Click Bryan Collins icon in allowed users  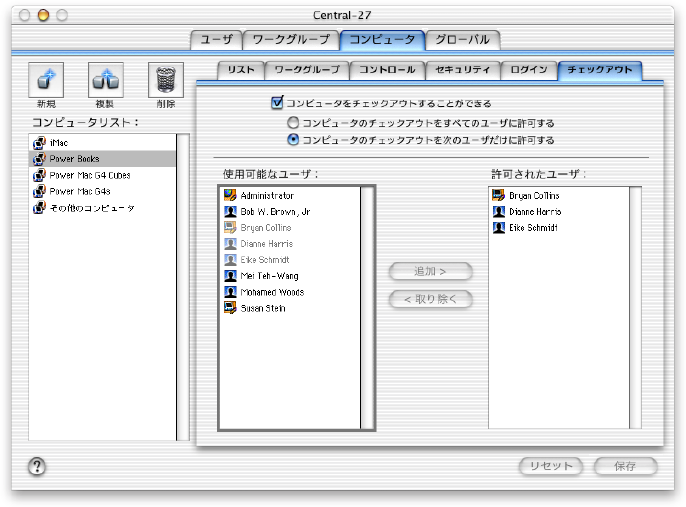(499, 195)
